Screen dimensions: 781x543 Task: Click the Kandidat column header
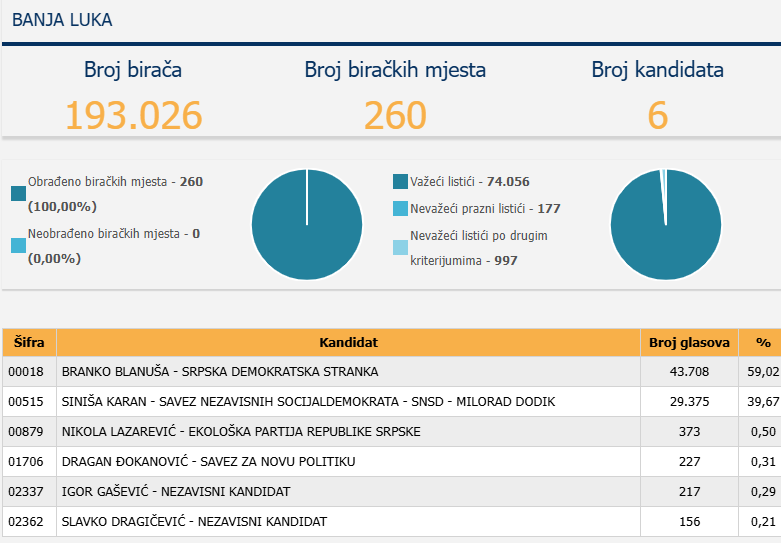(x=348, y=343)
